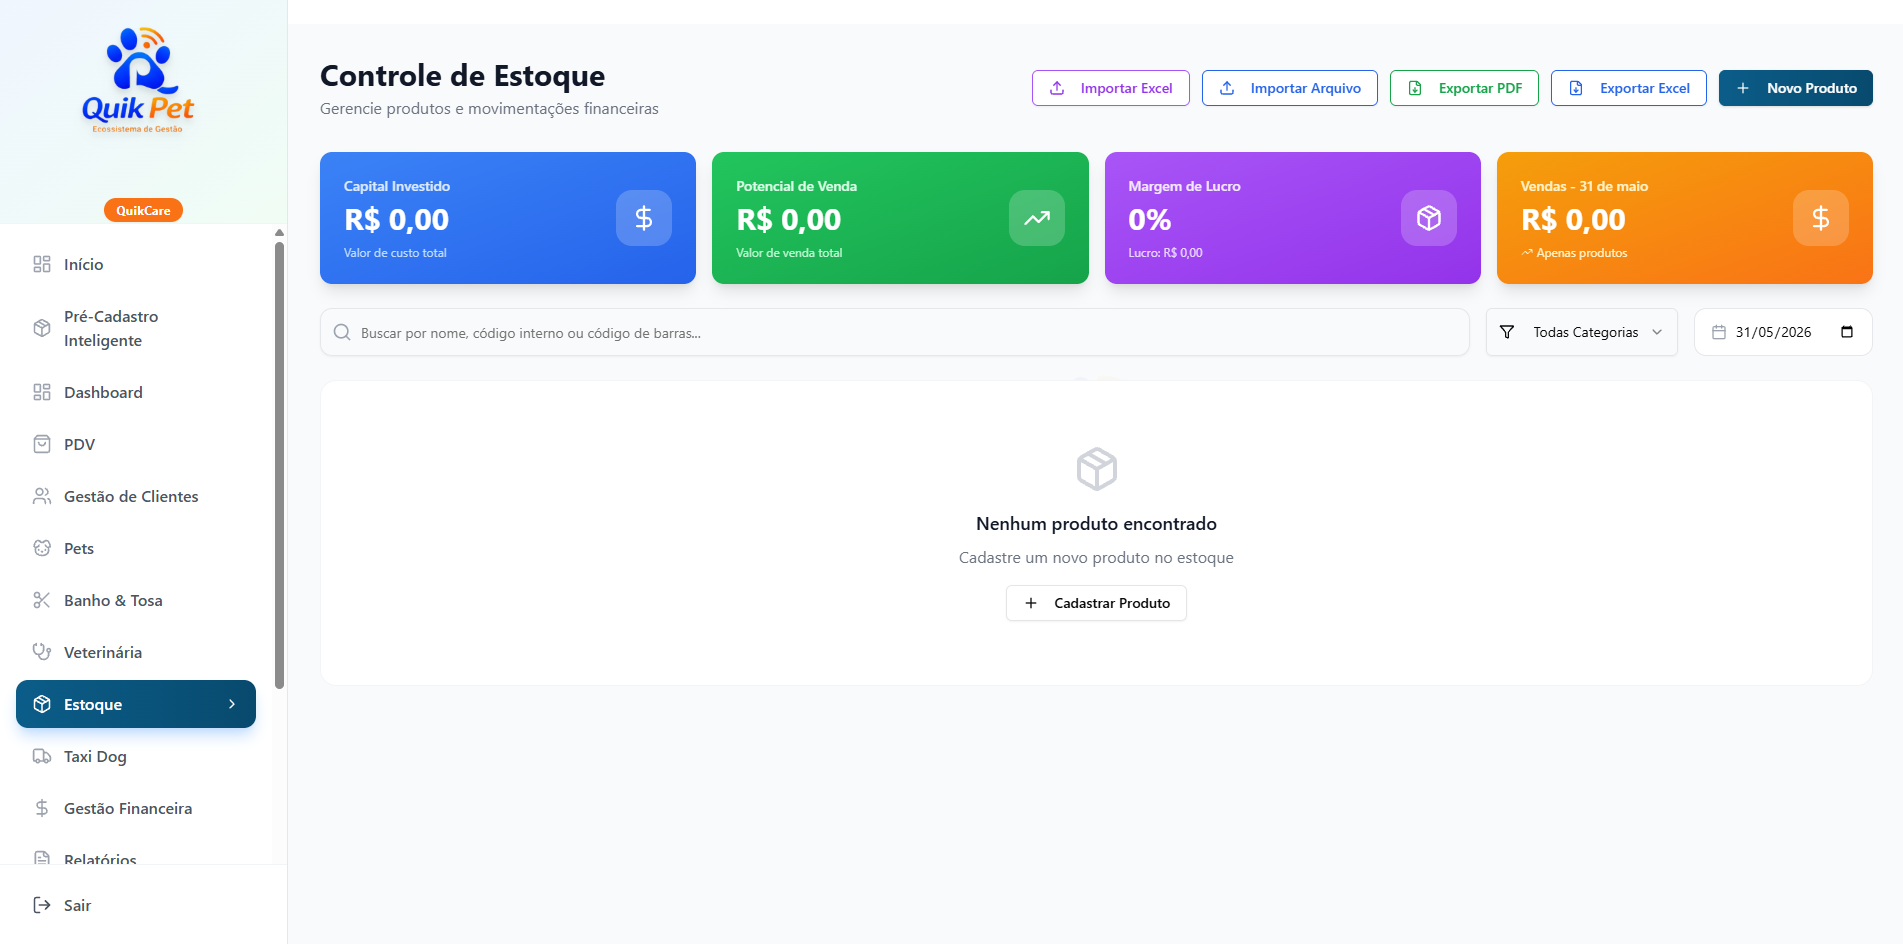Click the Dashboard grid icon

[42, 392]
